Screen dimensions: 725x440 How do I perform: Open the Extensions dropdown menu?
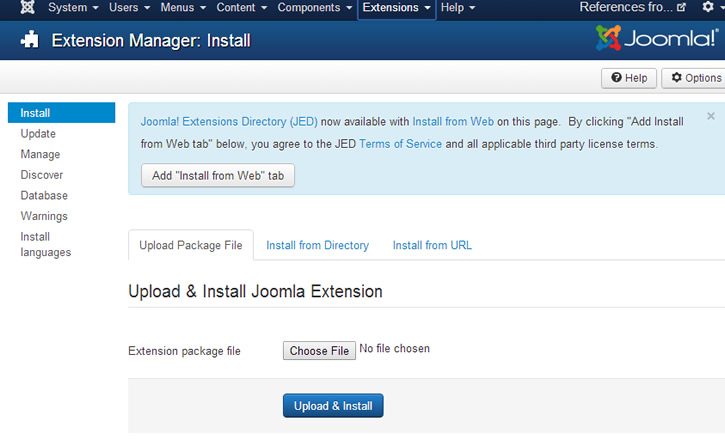397,8
